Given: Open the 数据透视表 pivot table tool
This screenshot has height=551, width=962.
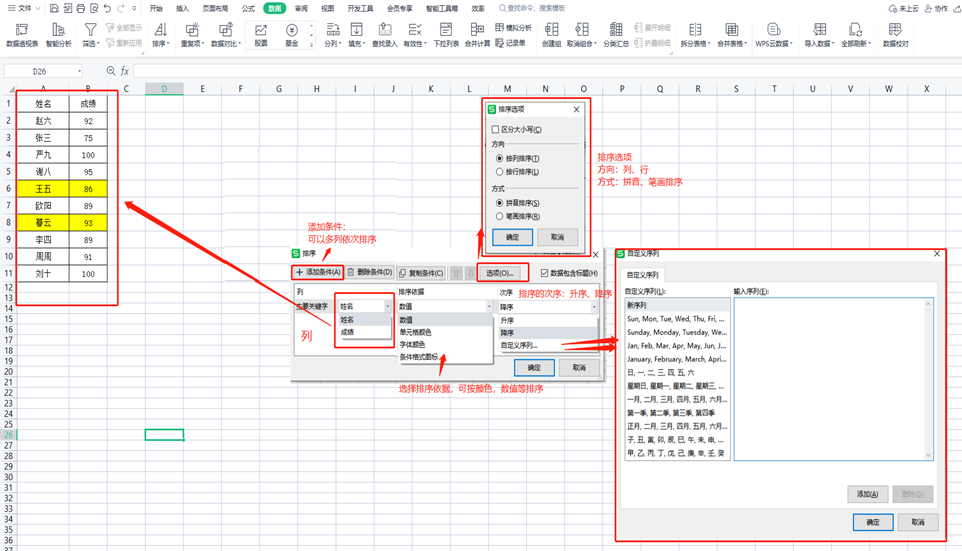Looking at the screenshot, I should (x=21, y=35).
